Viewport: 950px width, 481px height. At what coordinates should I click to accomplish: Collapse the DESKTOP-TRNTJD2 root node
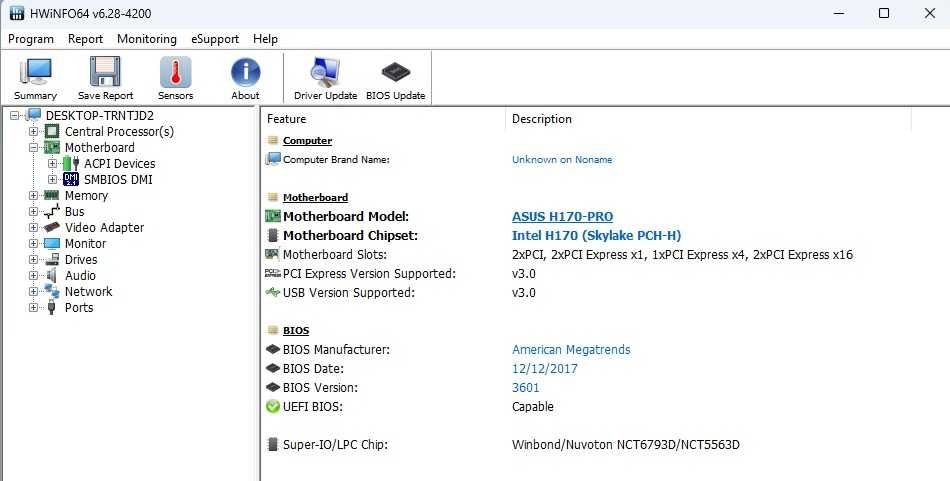15,115
